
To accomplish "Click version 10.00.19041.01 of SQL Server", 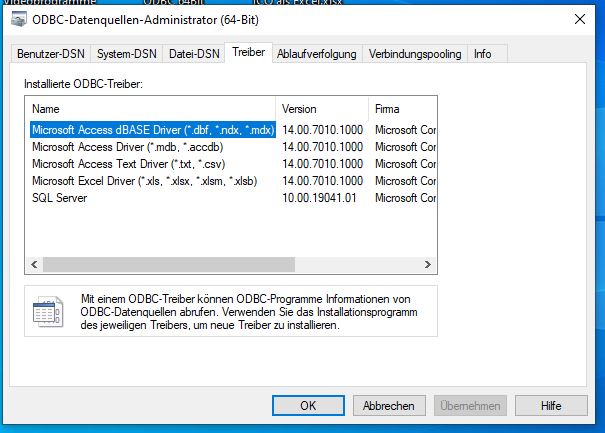I will click(319, 198).
